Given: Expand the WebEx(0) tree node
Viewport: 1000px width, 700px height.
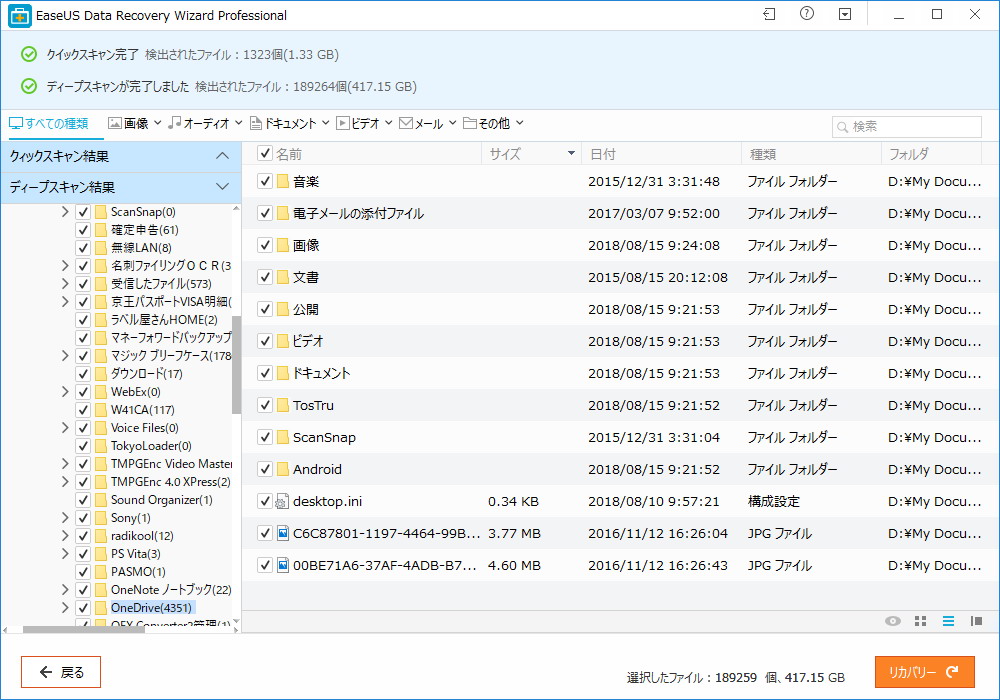Looking at the screenshot, I should [x=65, y=391].
